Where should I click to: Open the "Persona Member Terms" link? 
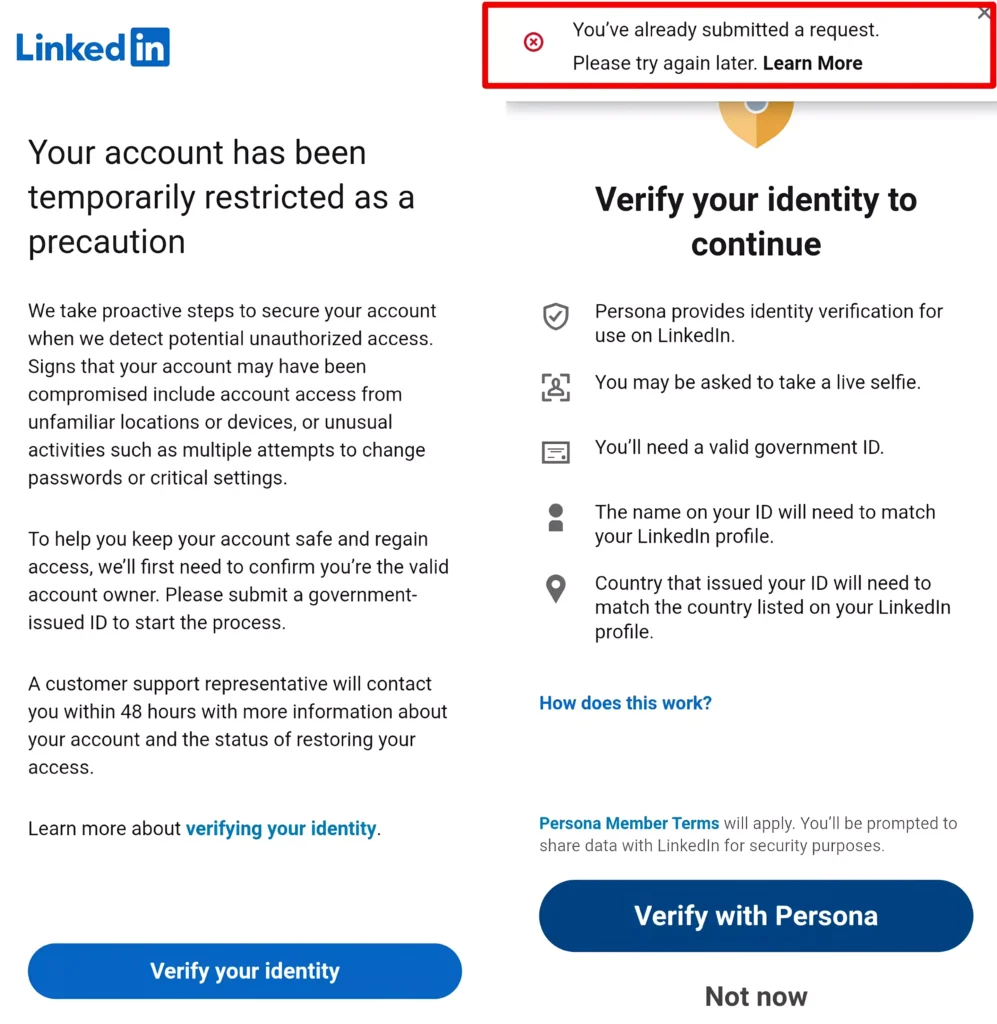[x=629, y=823]
